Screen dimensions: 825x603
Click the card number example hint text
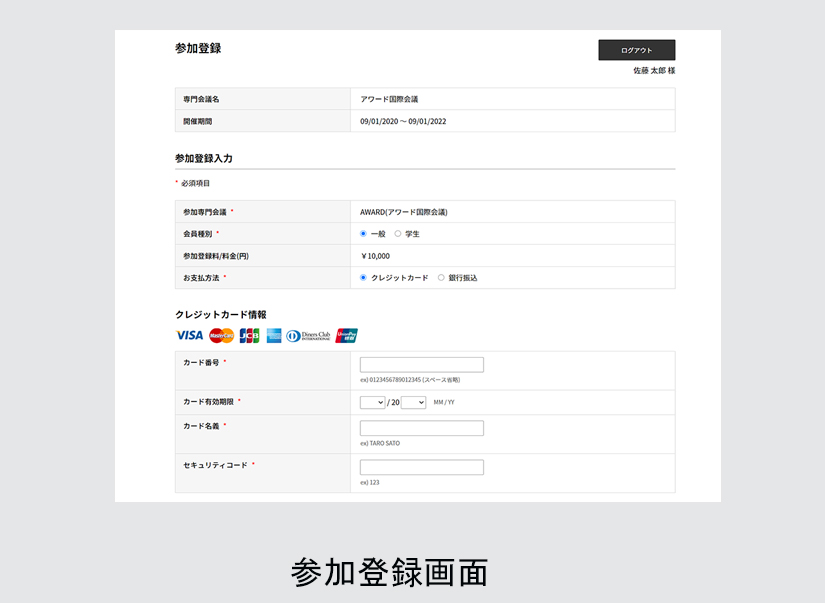tap(410, 380)
